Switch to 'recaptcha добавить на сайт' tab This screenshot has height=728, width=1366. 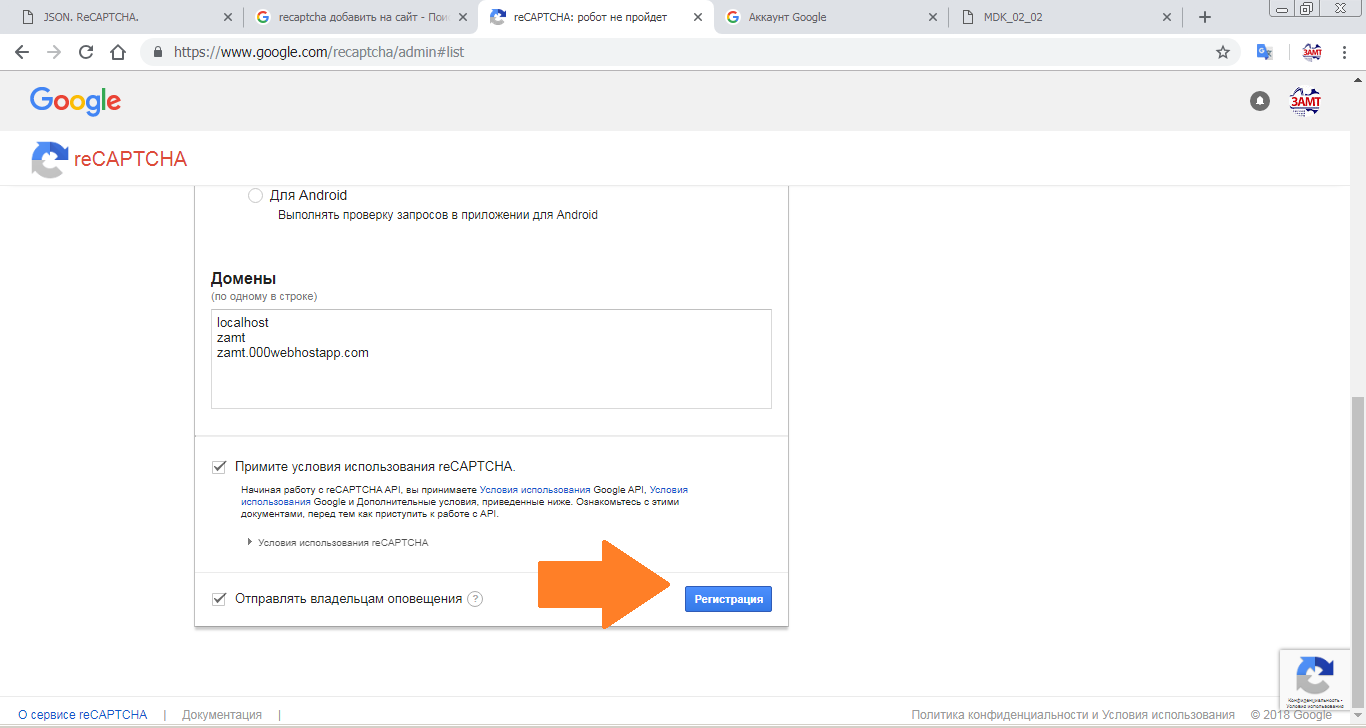(x=361, y=17)
